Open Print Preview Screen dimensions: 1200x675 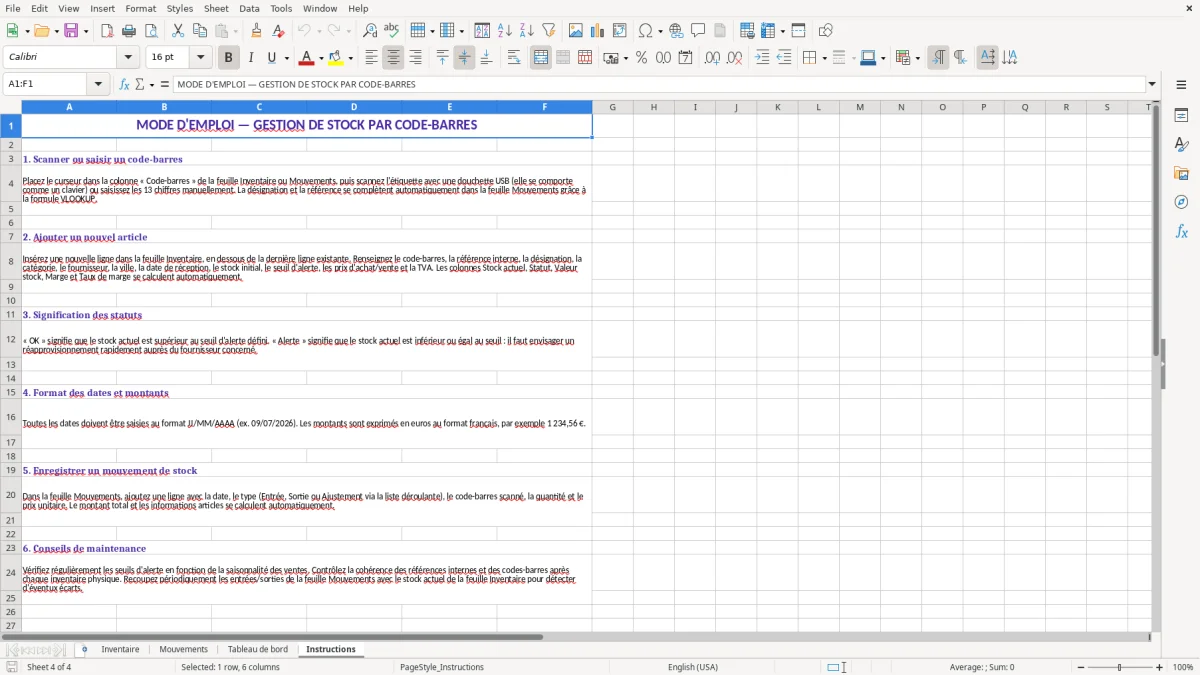click(151, 31)
